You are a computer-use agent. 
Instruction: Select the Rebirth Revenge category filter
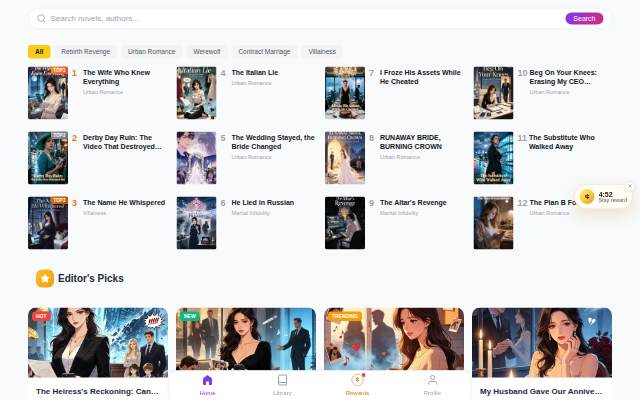click(86, 51)
